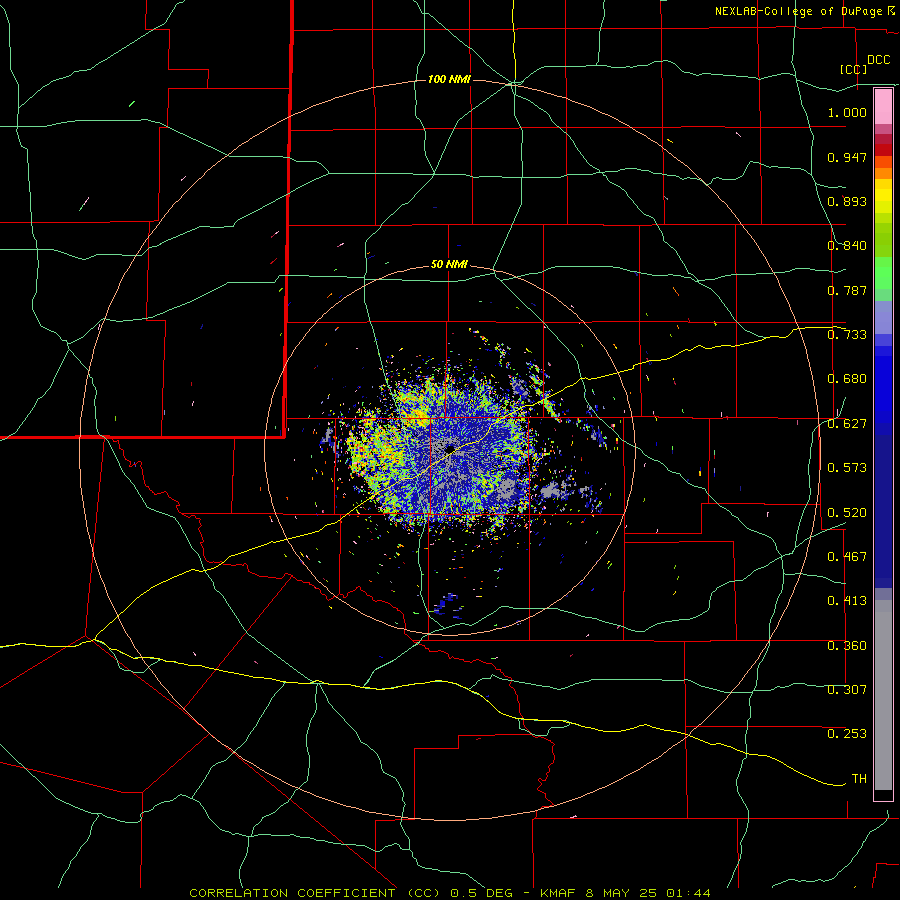900x900 pixels.
Task: Select the 0.840 legend value
Action: coord(847,246)
